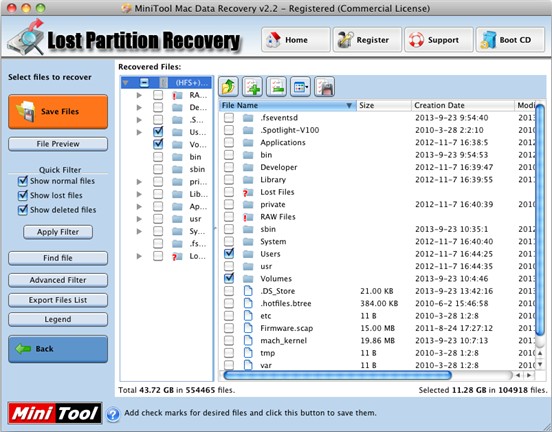Click the horizontal scrollbar thumb of file list
This screenshot has width=552, height=432.
pyautogui.click(x=337, y=375)
